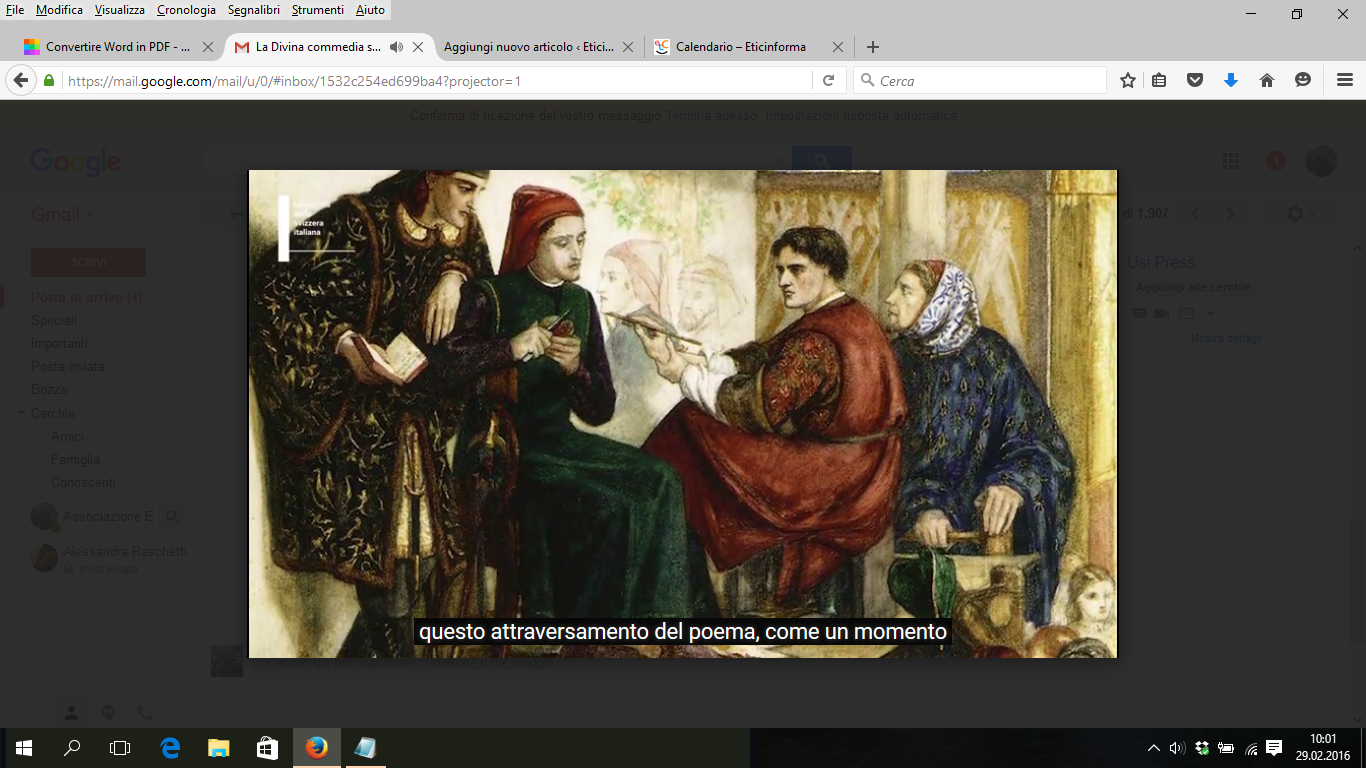Open hangouts phone calls icon

[144, 713]
